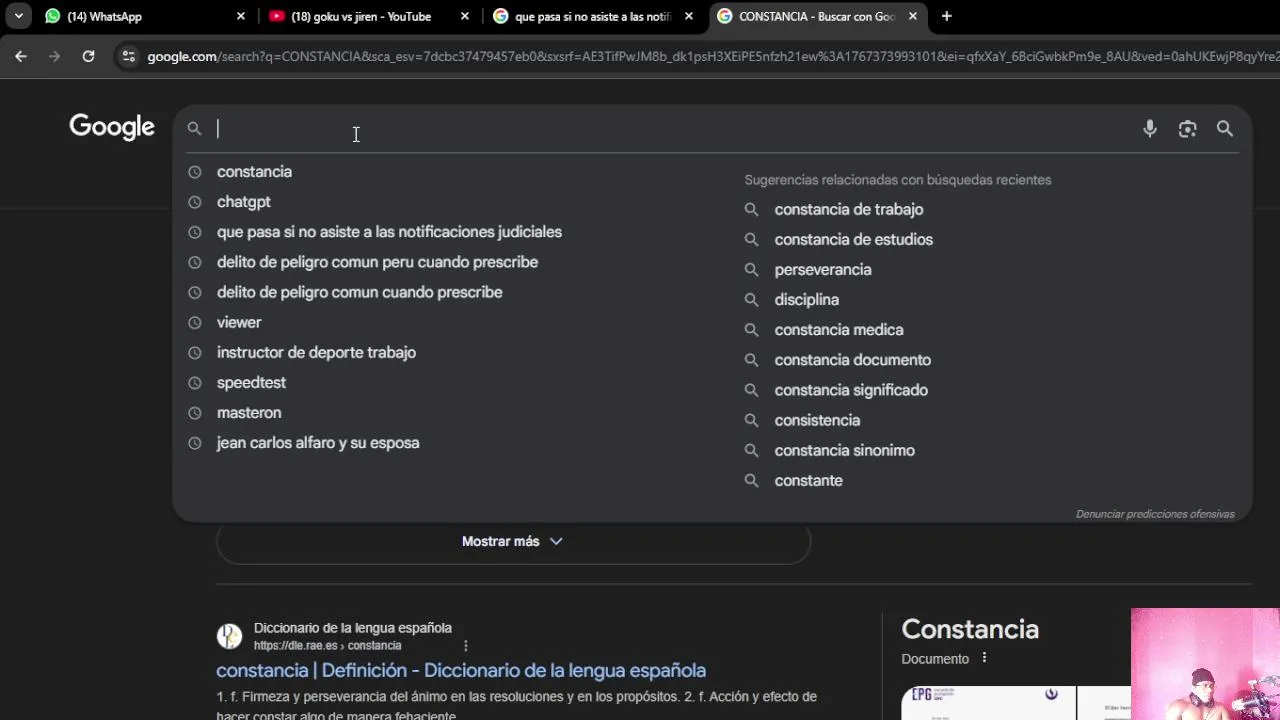The height and width of the screenshot is (720, 1280).
Task: Click the voice search microphone icon
Action: tap(1150, 128)
